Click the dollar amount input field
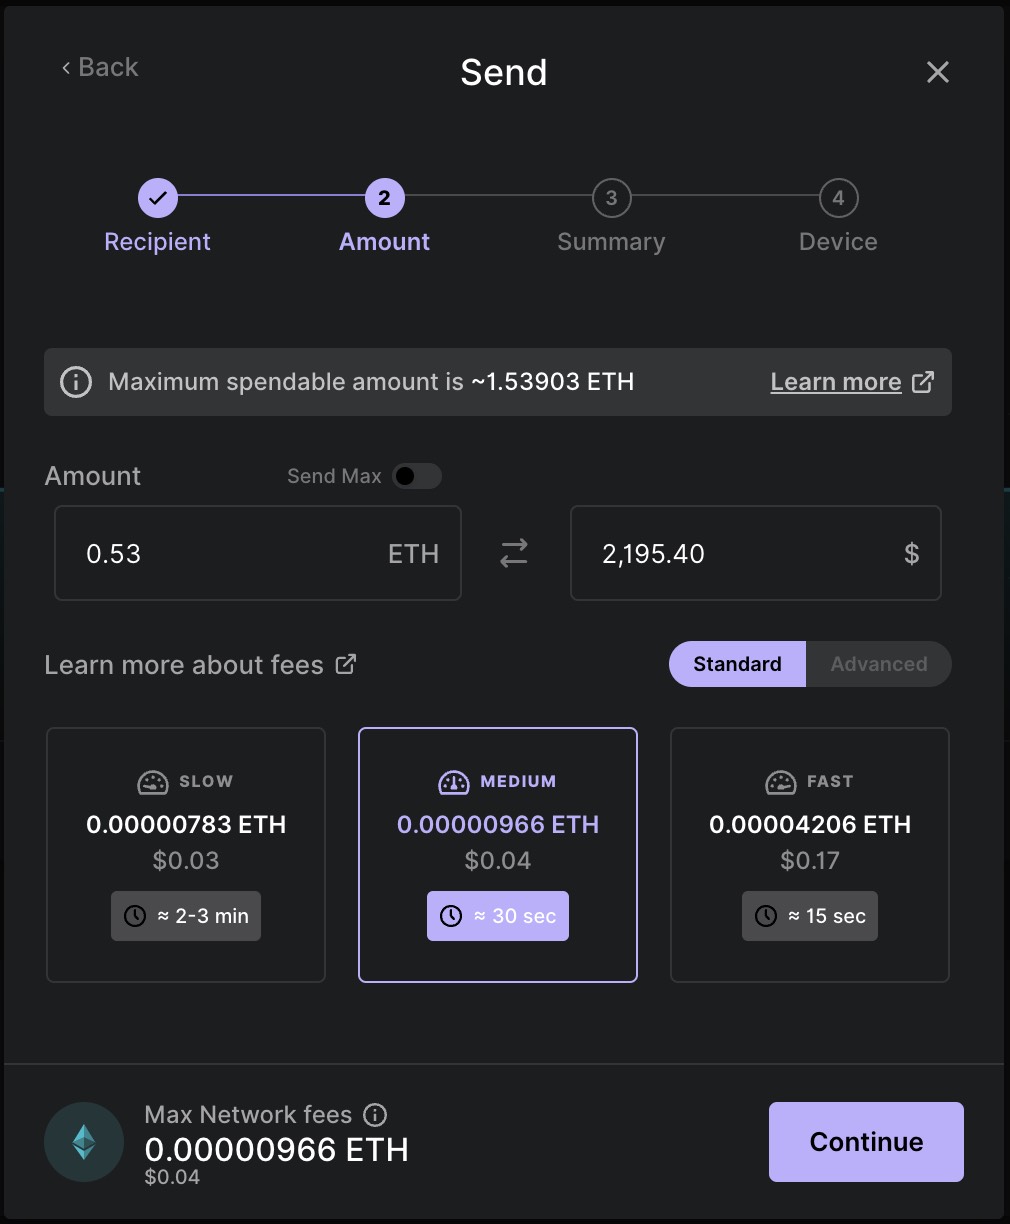This screenshot has height=1224, width=1010. point(756,553)
